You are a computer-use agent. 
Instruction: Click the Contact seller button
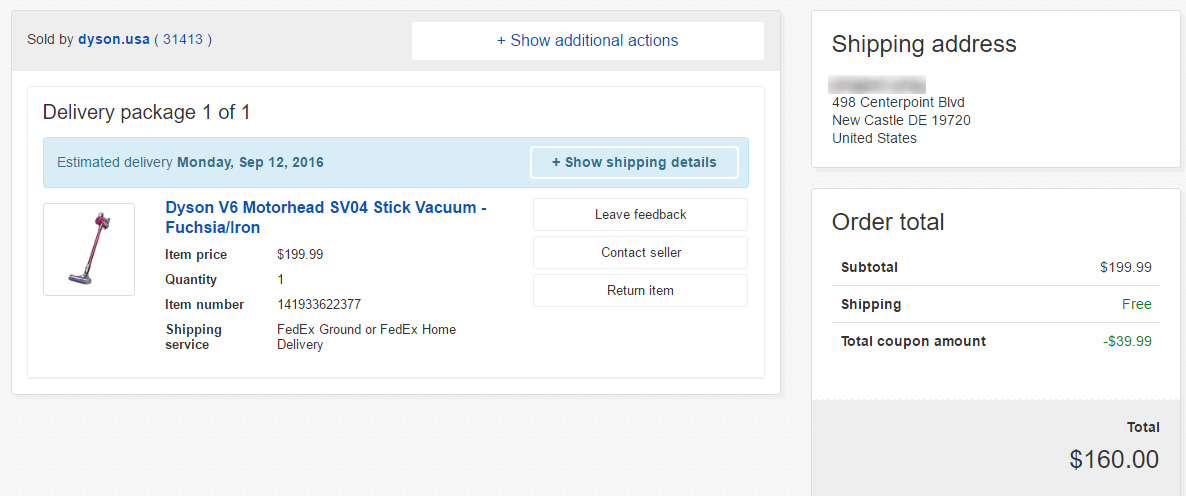point(640,253)
